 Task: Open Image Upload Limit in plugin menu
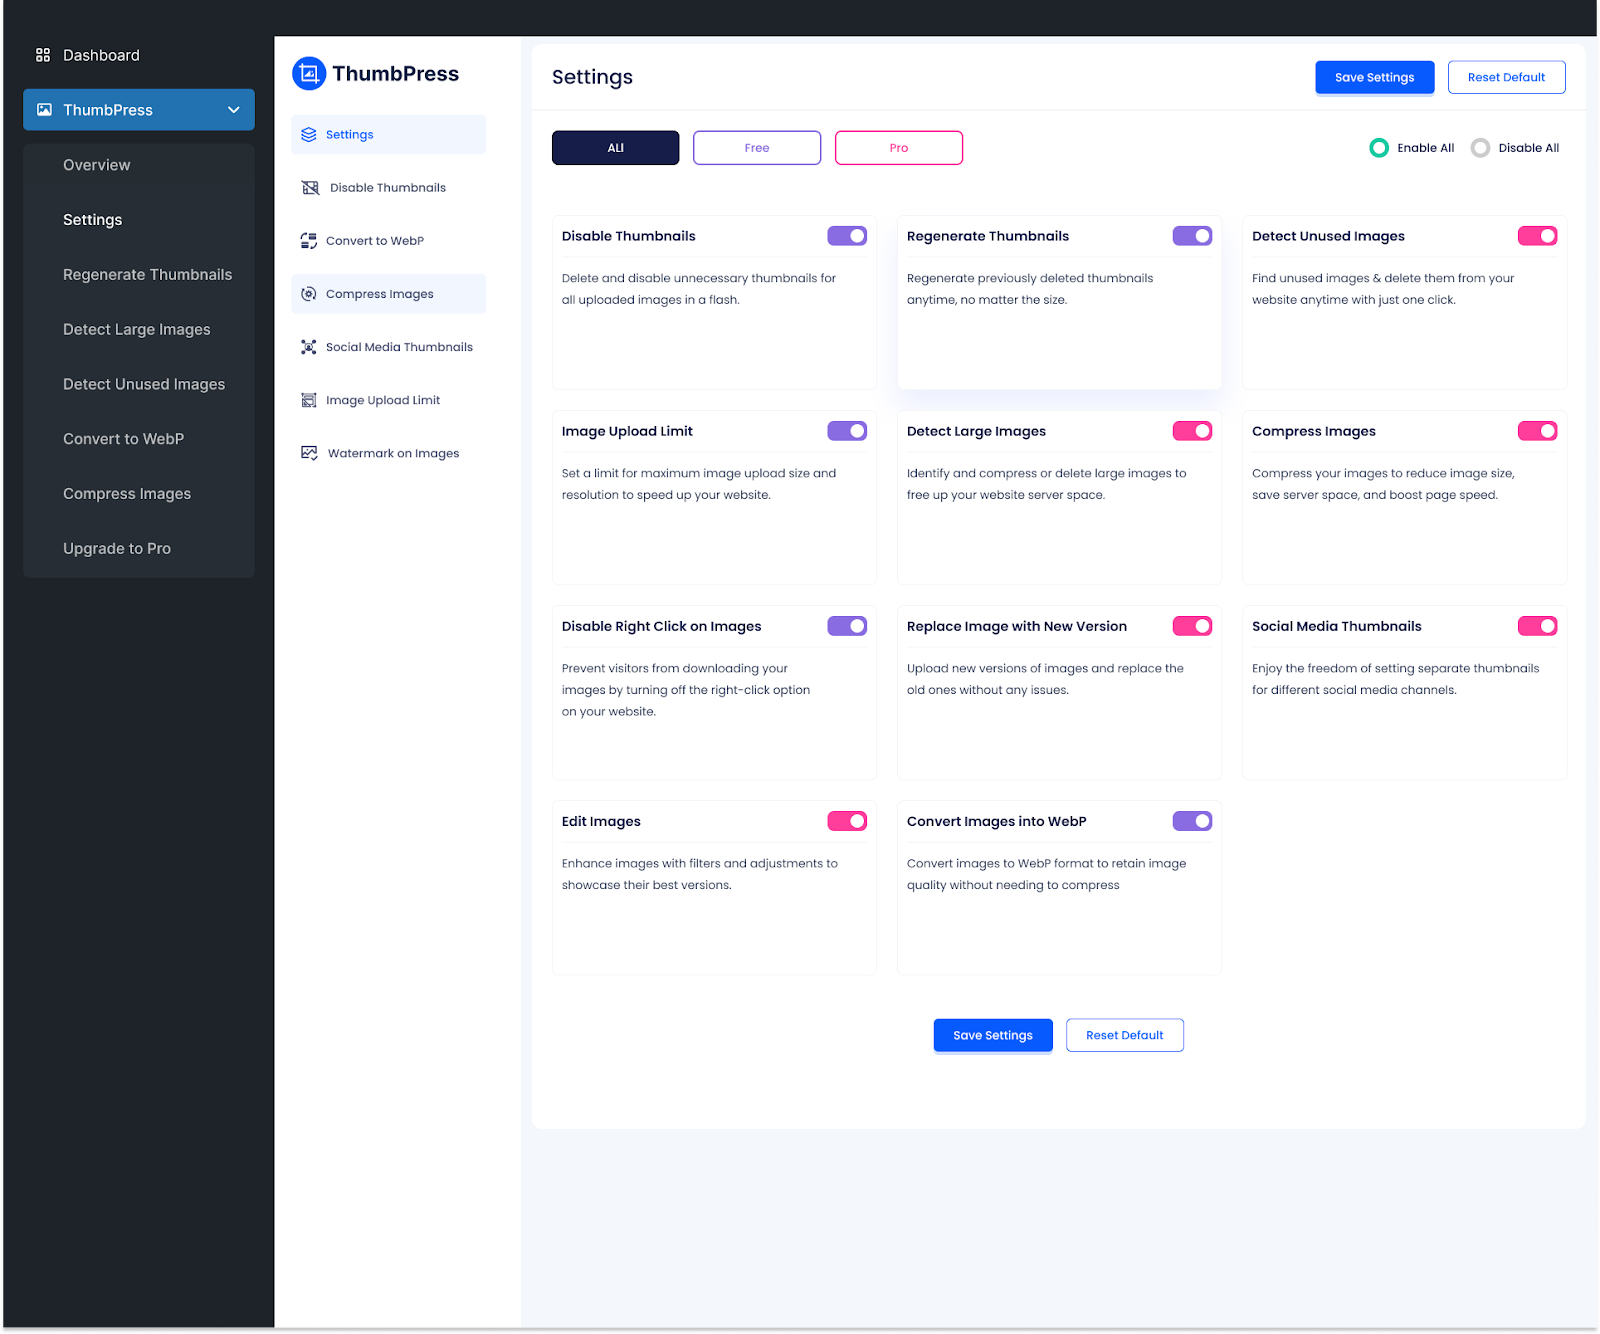tap(383, 400)
